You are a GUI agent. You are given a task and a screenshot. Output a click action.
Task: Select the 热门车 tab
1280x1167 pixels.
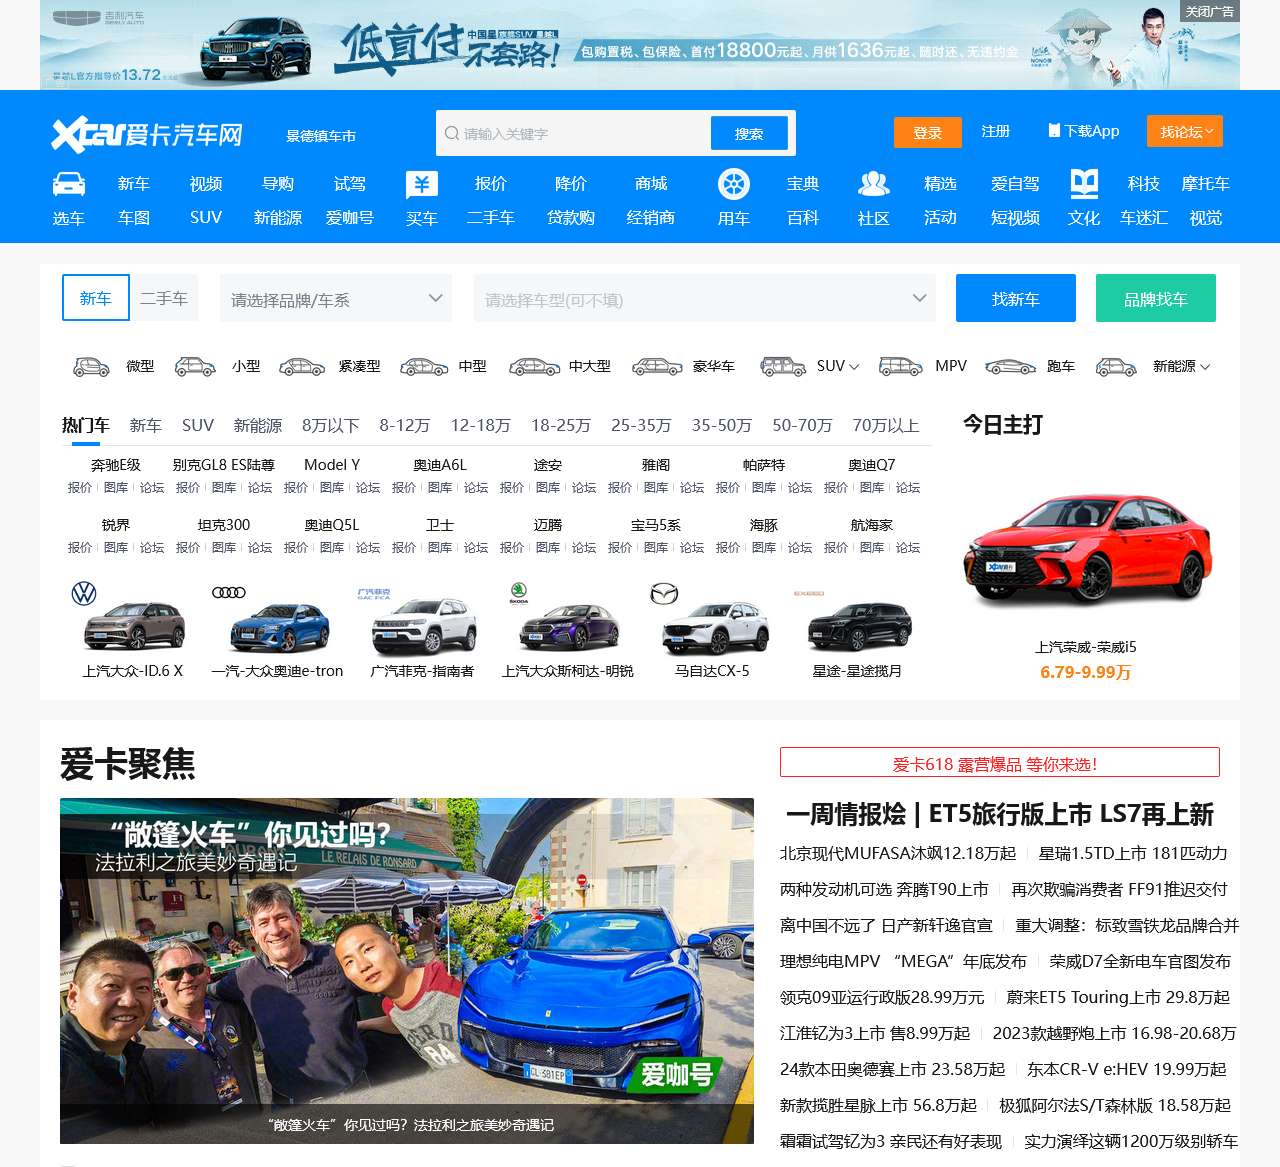pos(86,426)
